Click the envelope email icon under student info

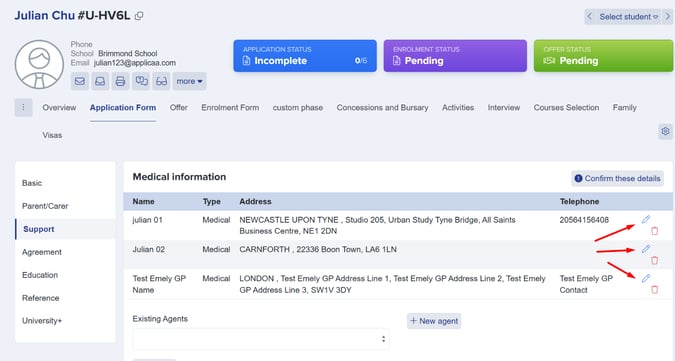(80, 81)
